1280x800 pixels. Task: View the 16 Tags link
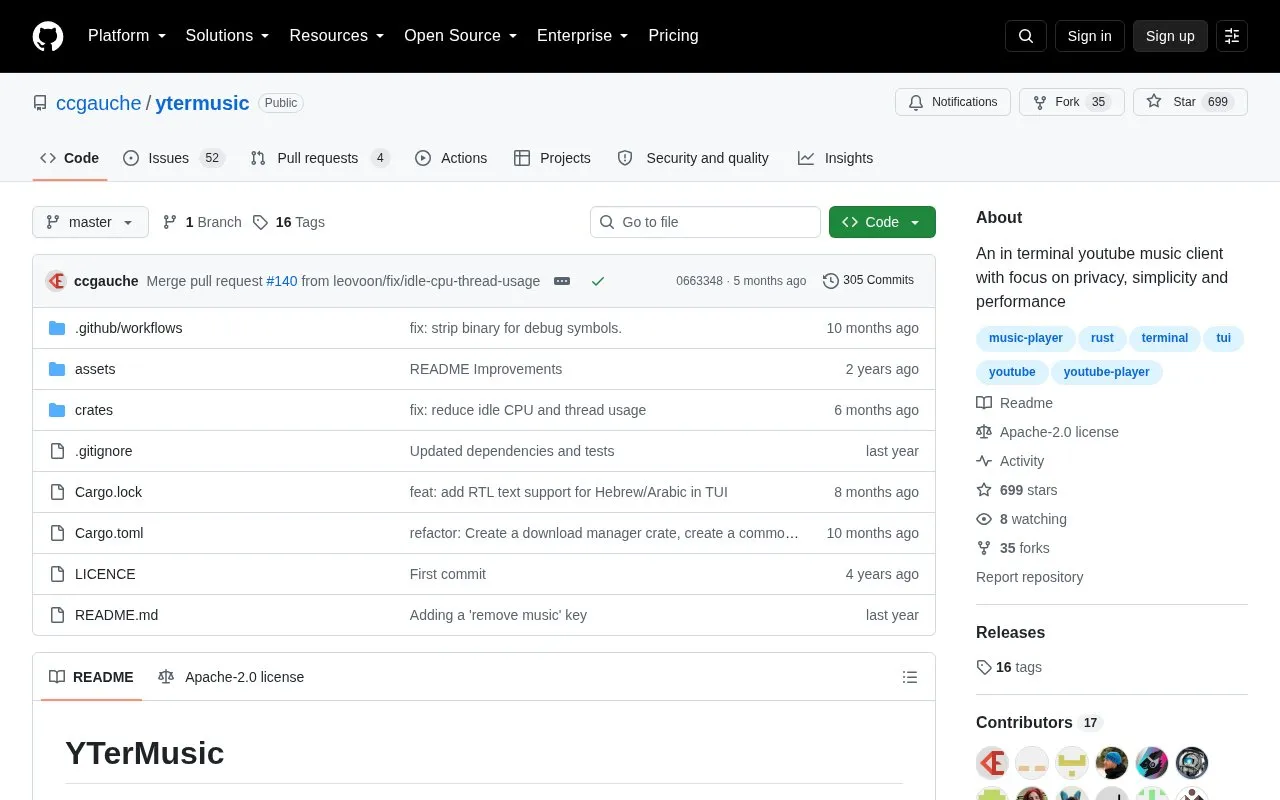click(x=289, y=222)
